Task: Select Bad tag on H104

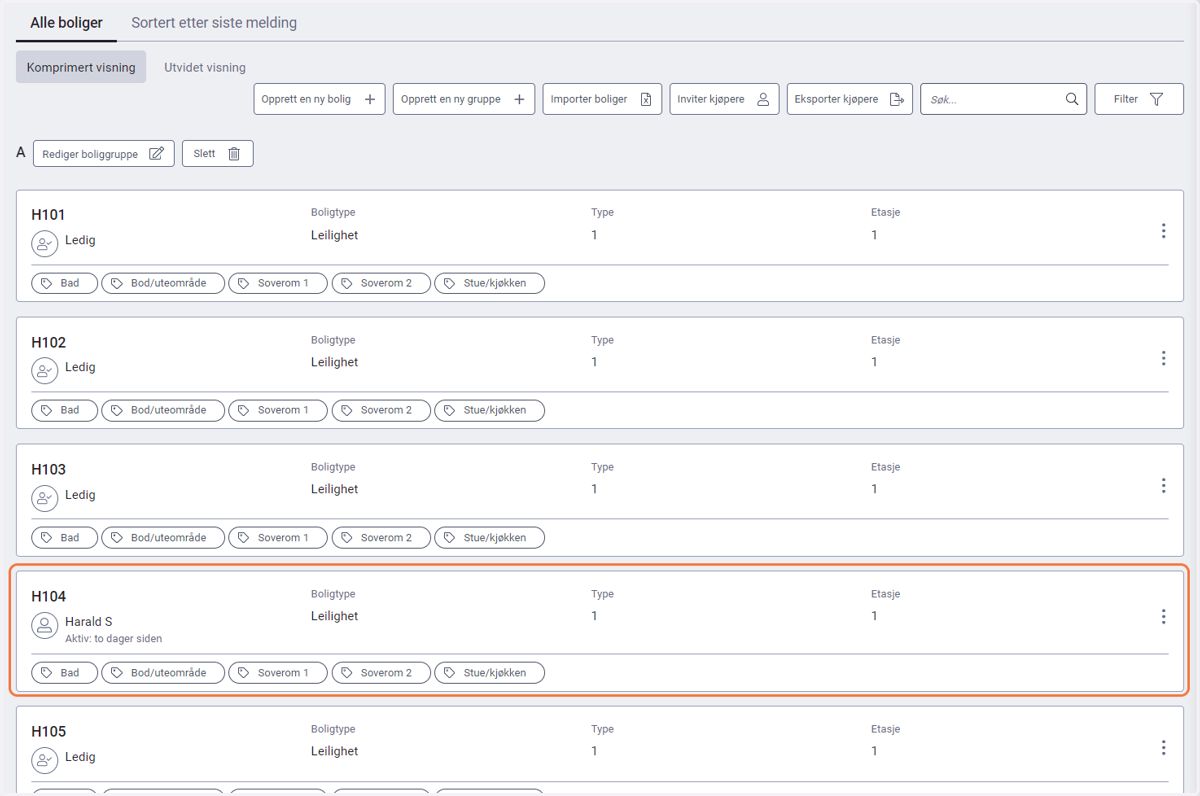Action: coord(64,672)
